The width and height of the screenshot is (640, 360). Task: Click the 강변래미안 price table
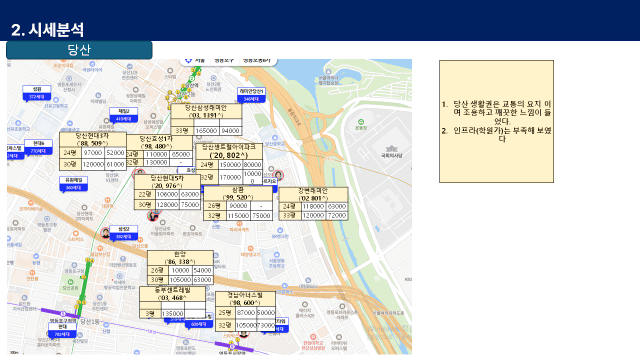[x=313, y=204]
